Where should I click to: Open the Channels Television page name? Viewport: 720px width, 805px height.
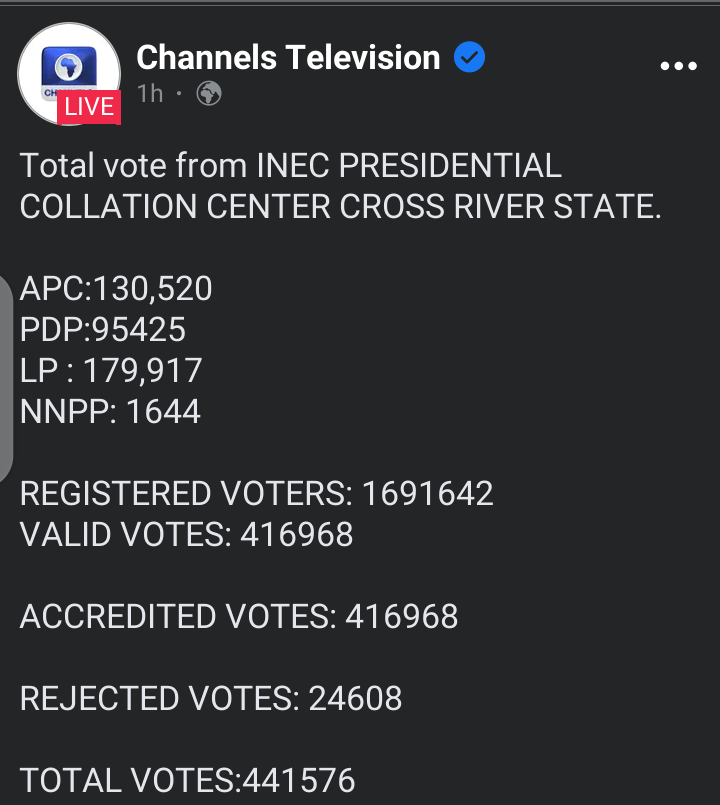click(288, 58)
